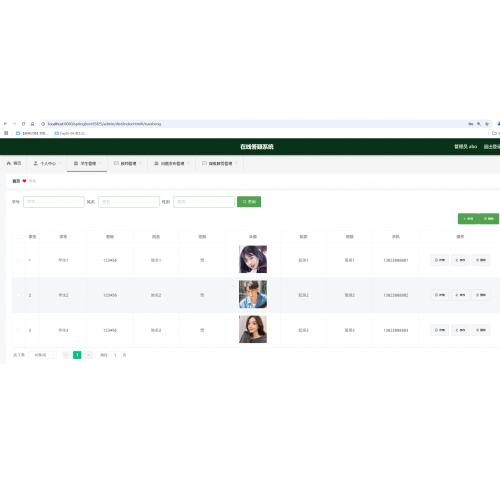Reload page with browser refresh icon

click(x=23, y=124)
